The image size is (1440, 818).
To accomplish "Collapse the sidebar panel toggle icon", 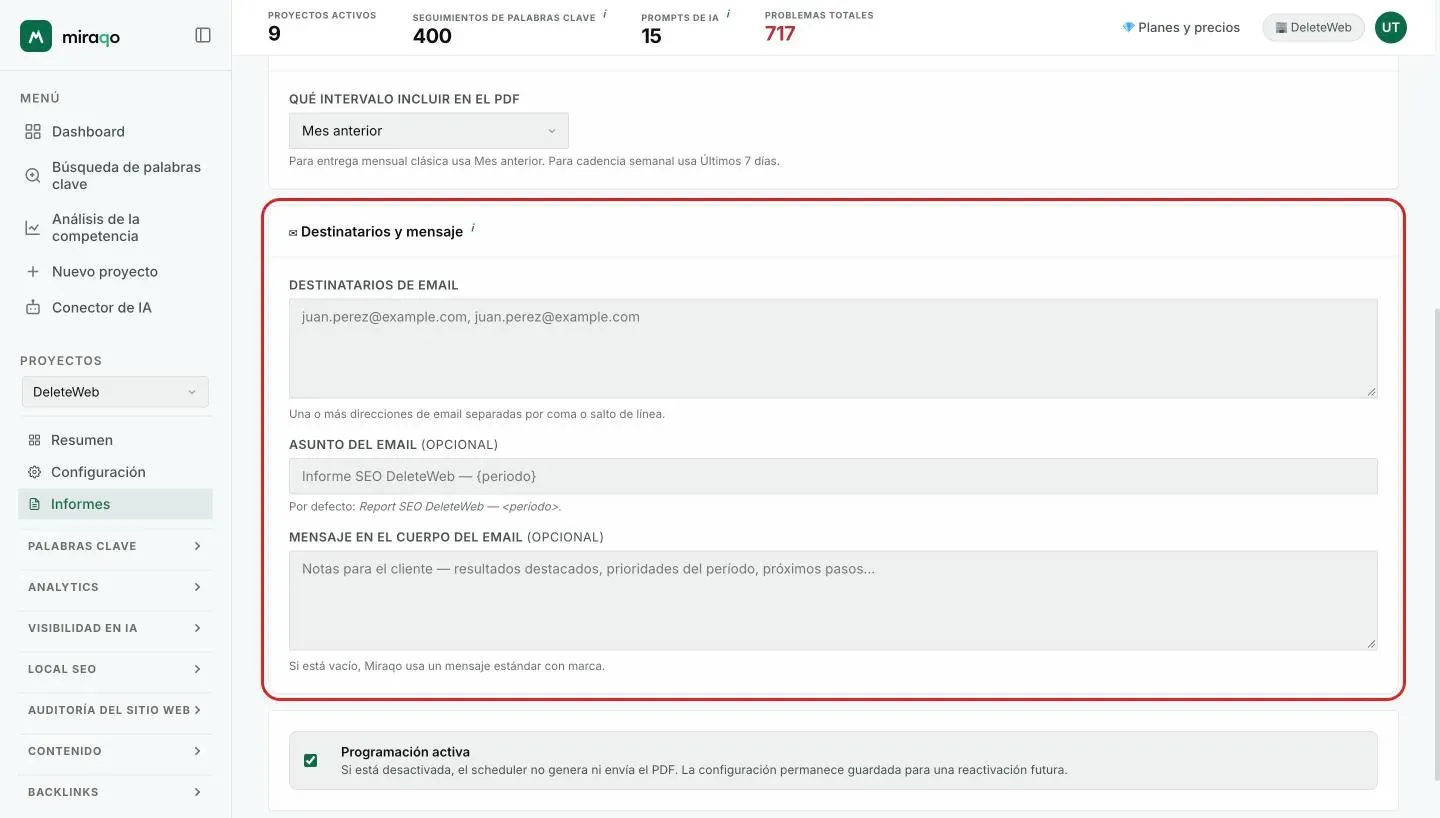I will 203,35.
